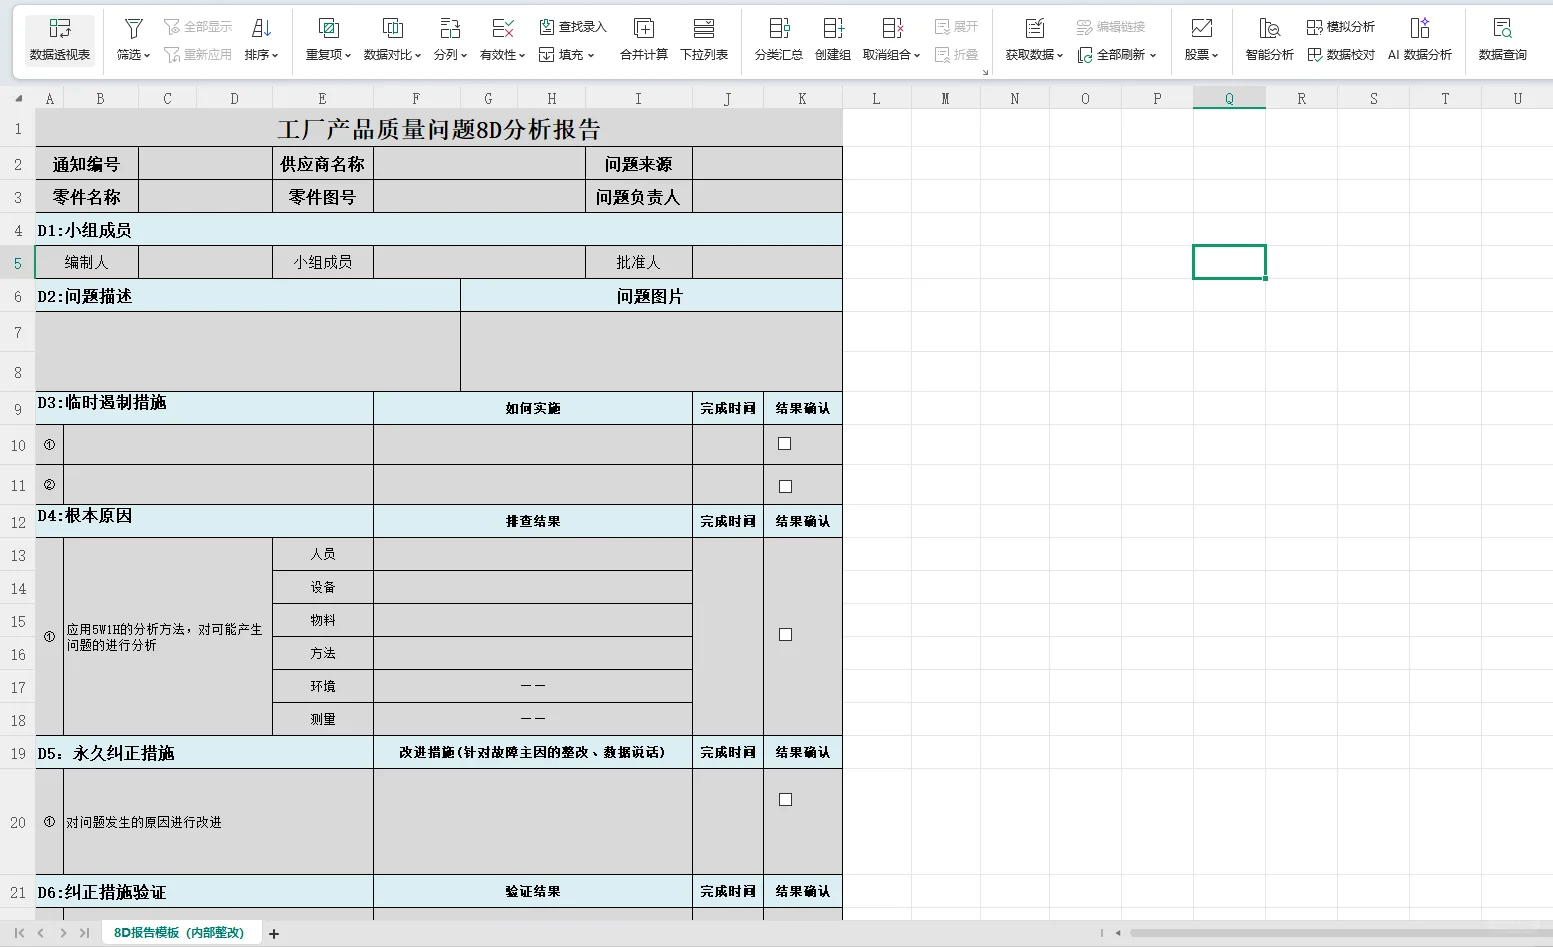Viewport: 1553px width, 947px height.
Task: Click the 取消组合 ungroup icon
Action: pos(892,28)
